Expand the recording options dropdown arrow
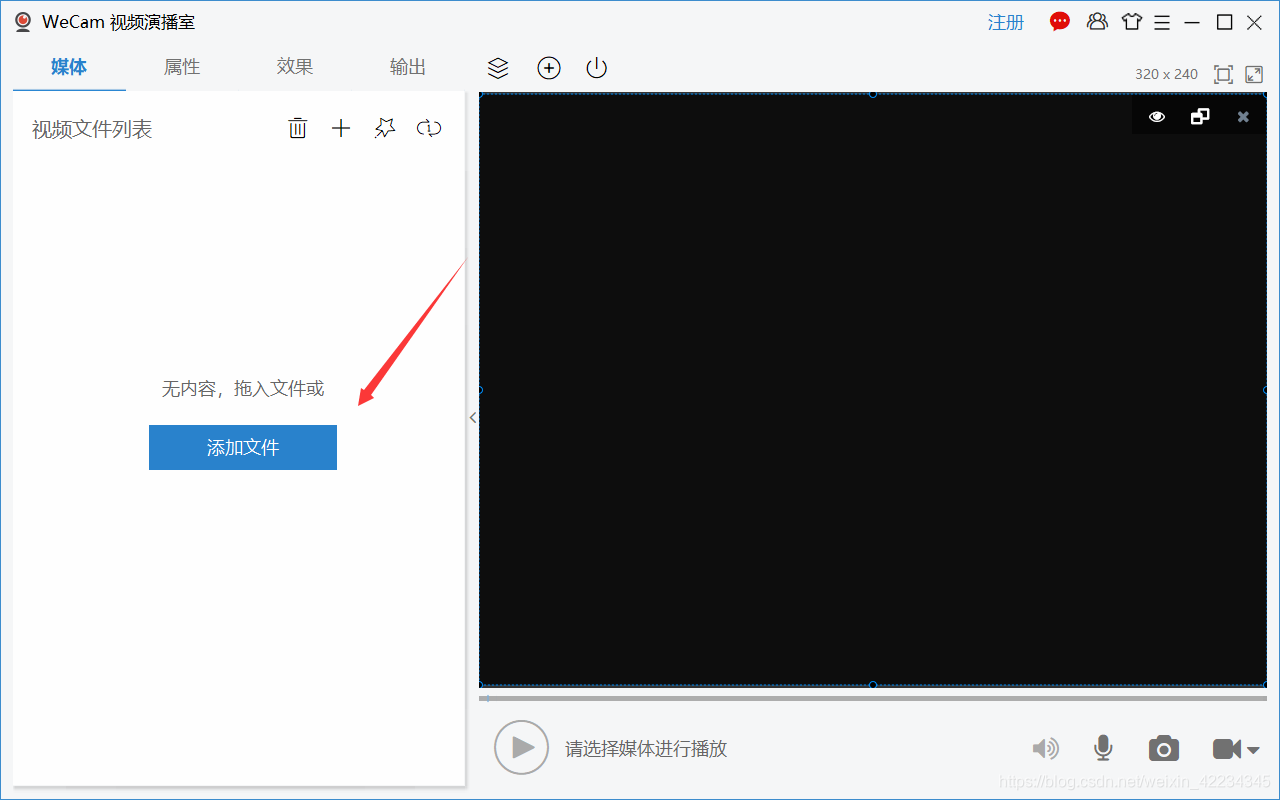 point(1252,750)
